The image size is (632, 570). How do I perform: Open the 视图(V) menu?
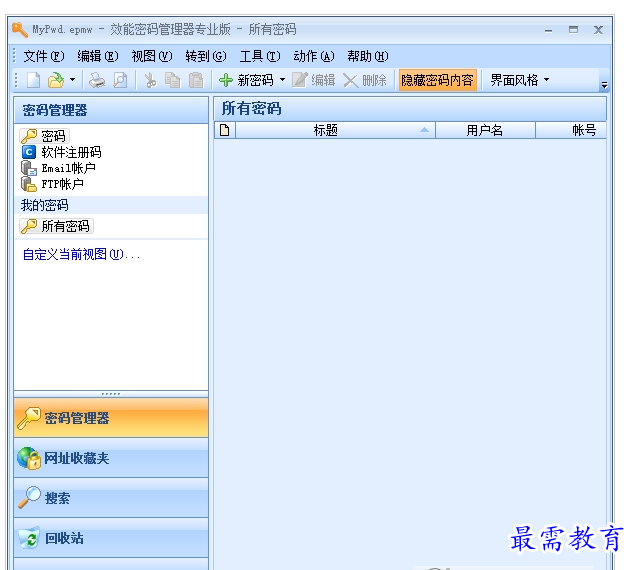tap(152, 56)
